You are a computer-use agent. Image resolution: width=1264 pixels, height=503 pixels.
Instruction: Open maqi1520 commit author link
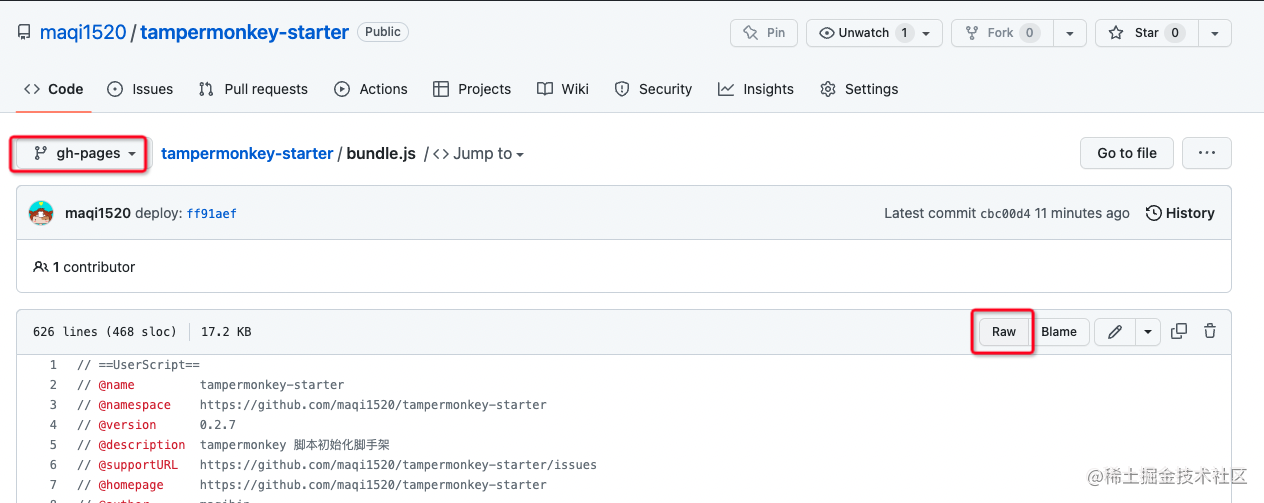click(x=98, y=213)
